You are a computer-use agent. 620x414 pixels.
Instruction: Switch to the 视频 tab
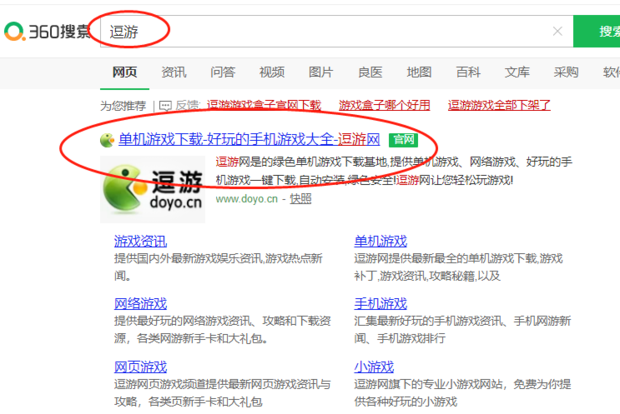[x=272, y=72]
